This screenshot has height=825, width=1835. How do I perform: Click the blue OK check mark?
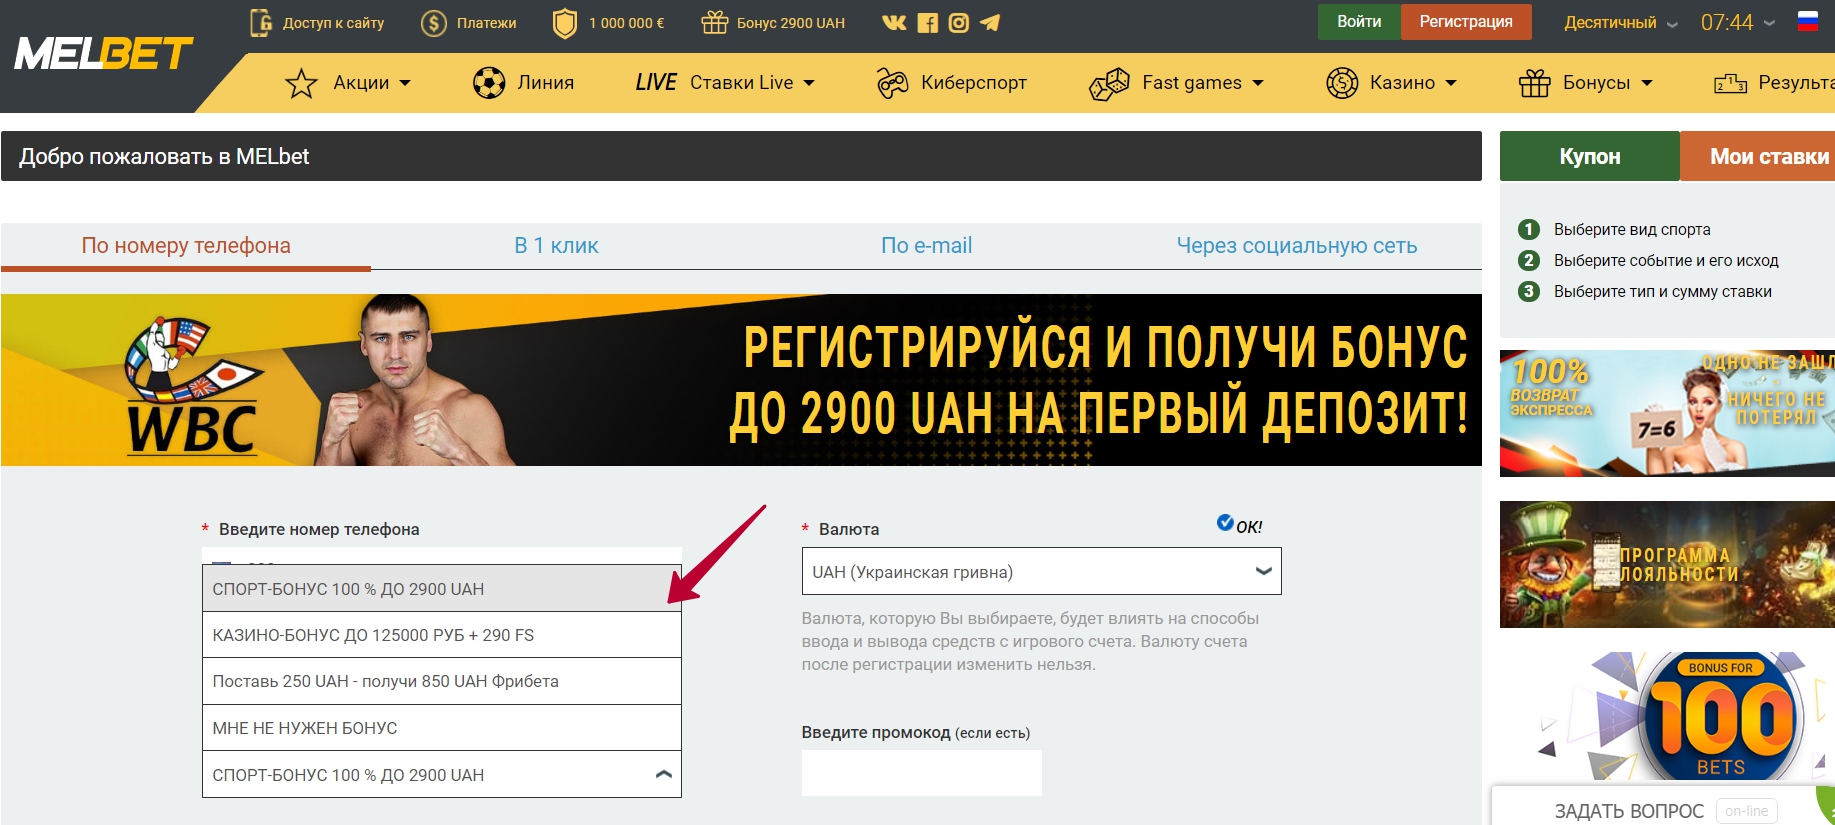(1224, 522)
